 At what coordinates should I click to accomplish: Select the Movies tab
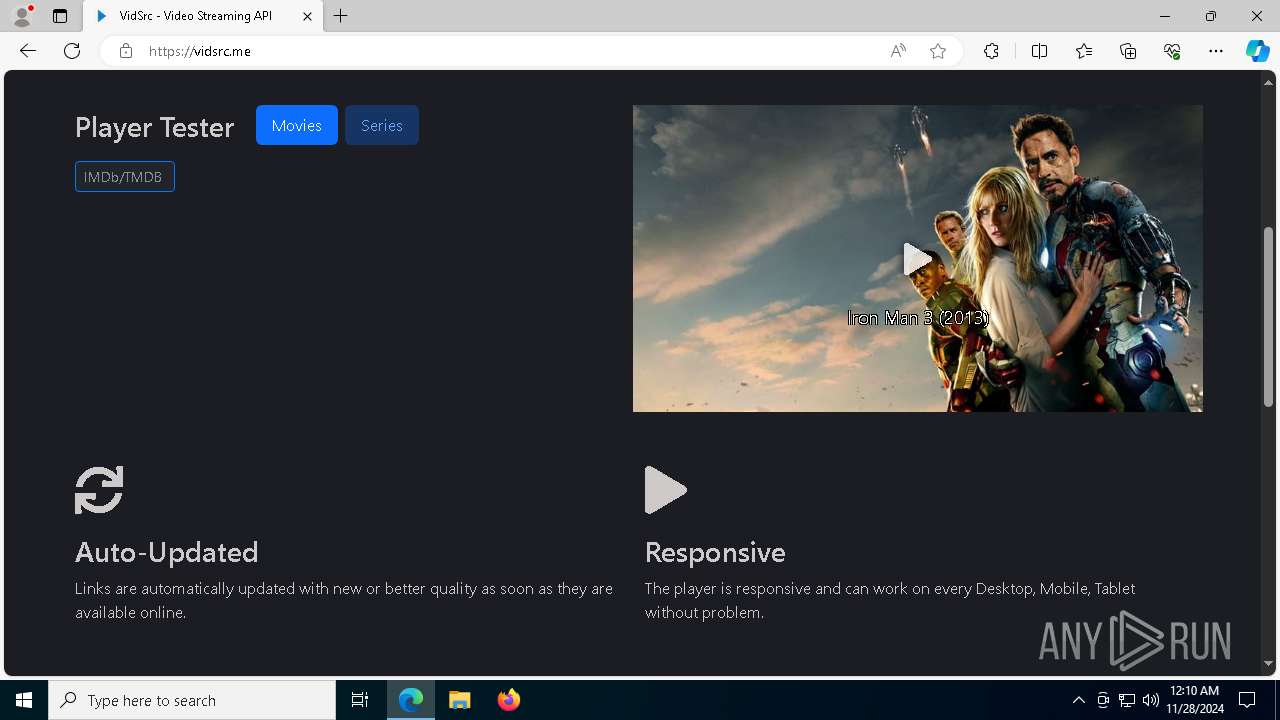click(297, 125)
